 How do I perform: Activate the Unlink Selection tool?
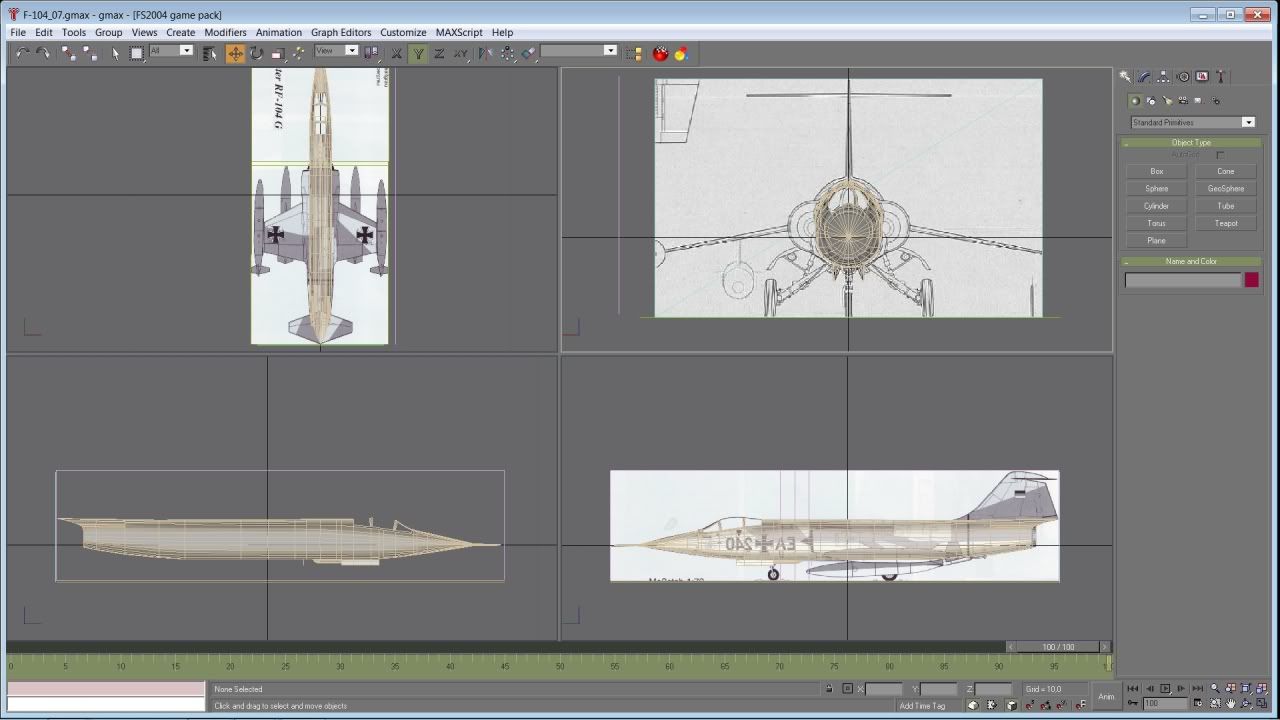89,53
